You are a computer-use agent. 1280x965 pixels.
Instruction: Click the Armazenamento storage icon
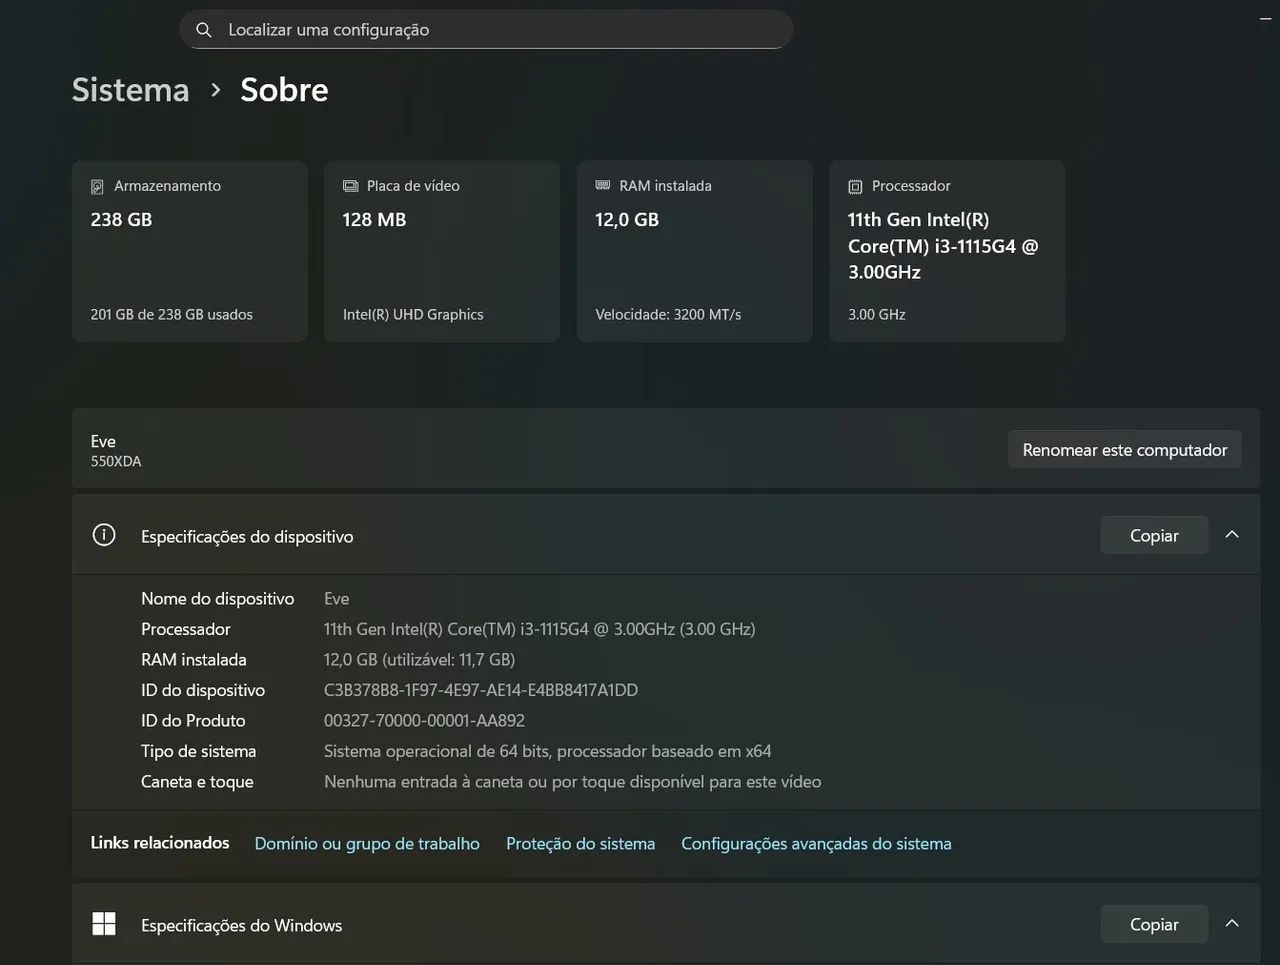(97, 187)
